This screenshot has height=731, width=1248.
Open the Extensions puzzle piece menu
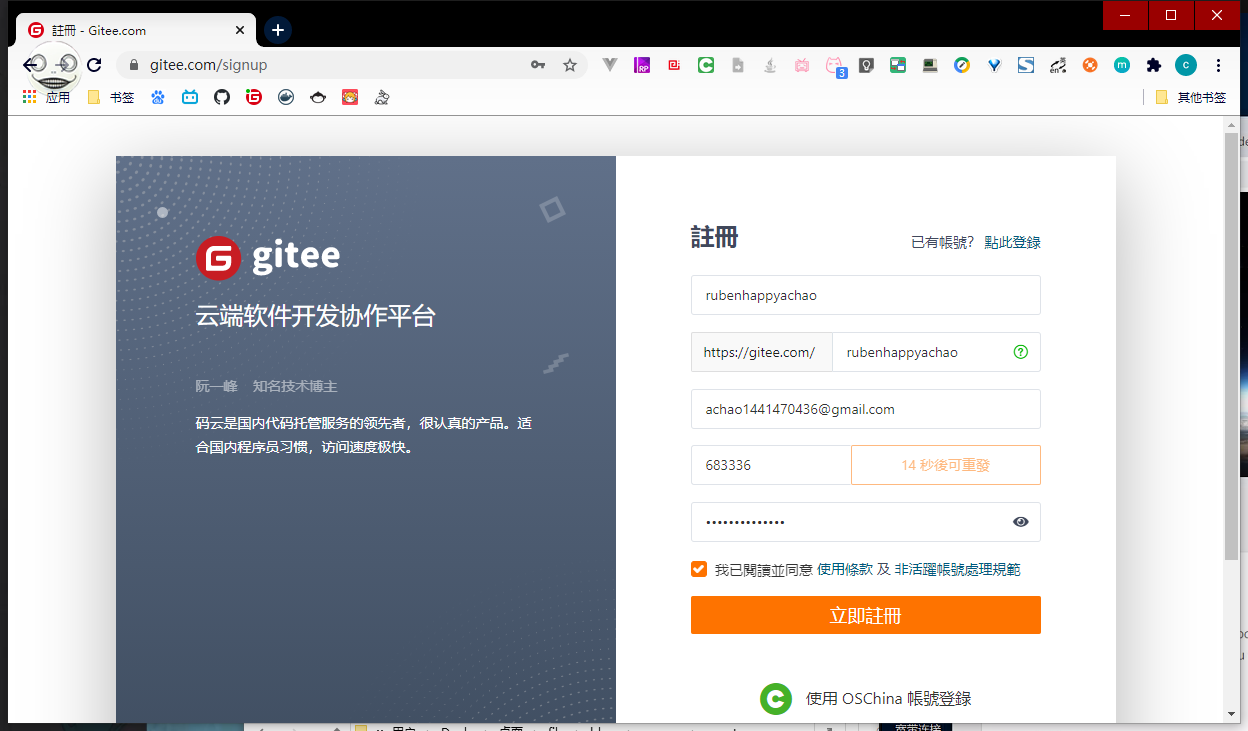tap(1154, 65)
